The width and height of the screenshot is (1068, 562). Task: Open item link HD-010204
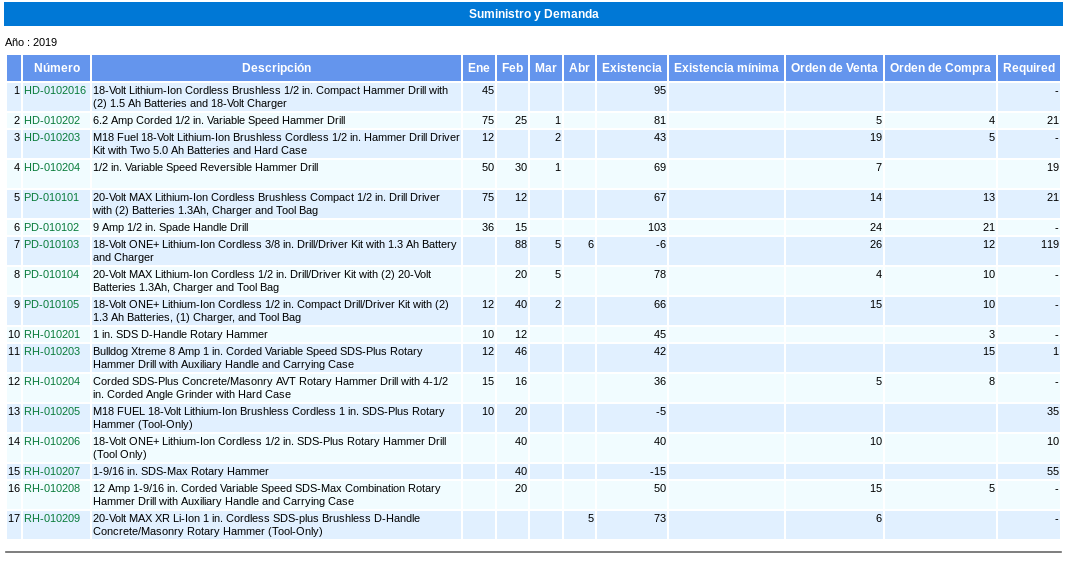point(52,167)
